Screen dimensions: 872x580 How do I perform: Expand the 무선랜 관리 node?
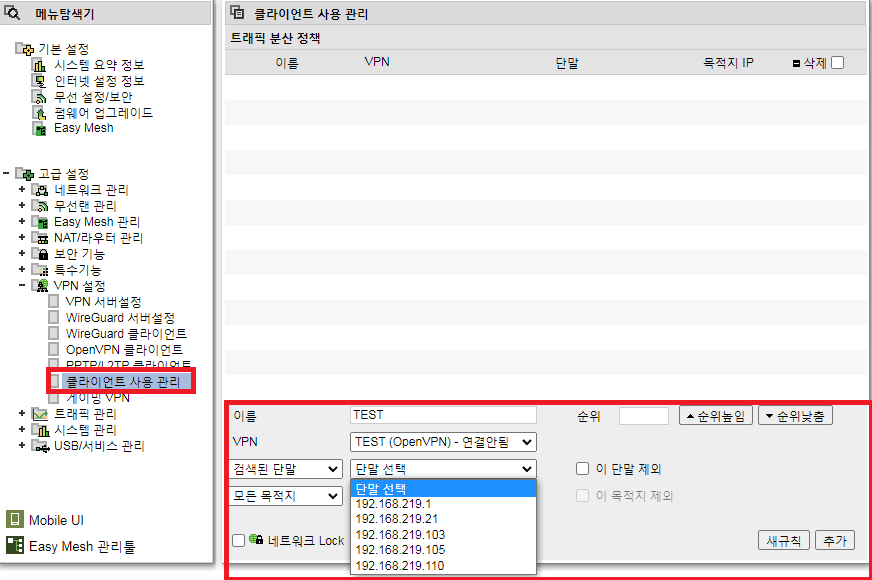tap(22, 205)
